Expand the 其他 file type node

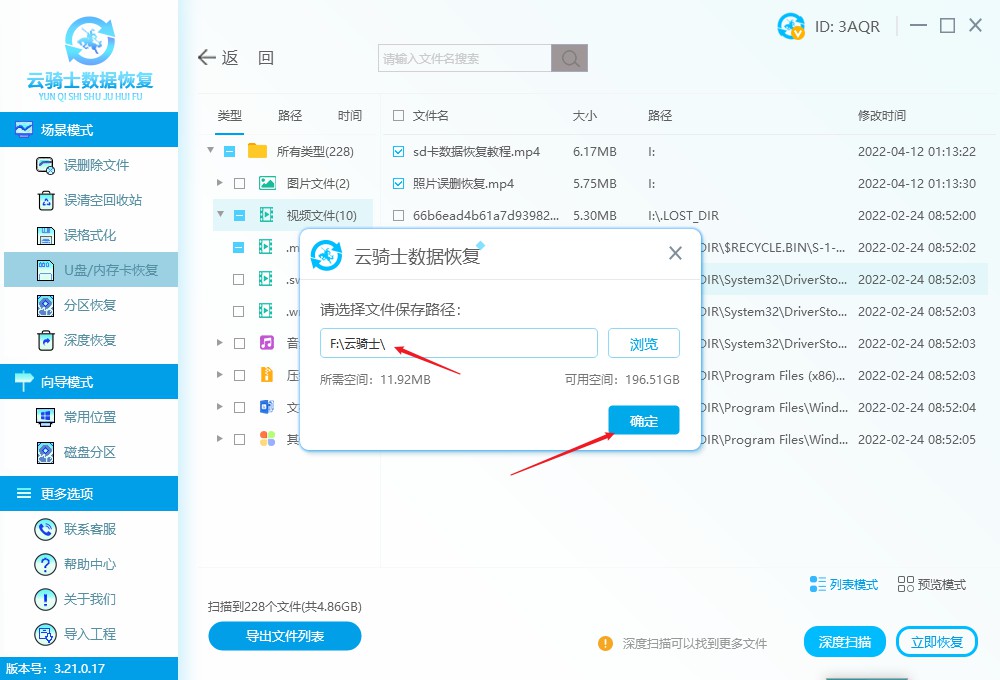tap(220, 437)
